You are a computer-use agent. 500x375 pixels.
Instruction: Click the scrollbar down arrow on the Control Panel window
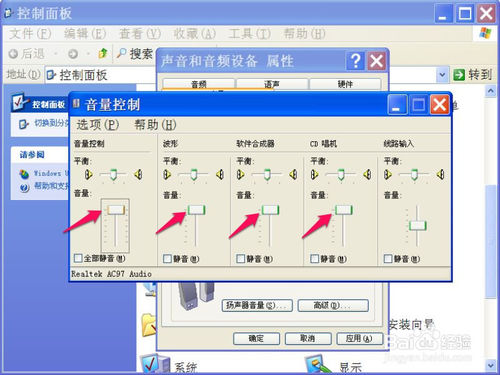tap(490, 365)
